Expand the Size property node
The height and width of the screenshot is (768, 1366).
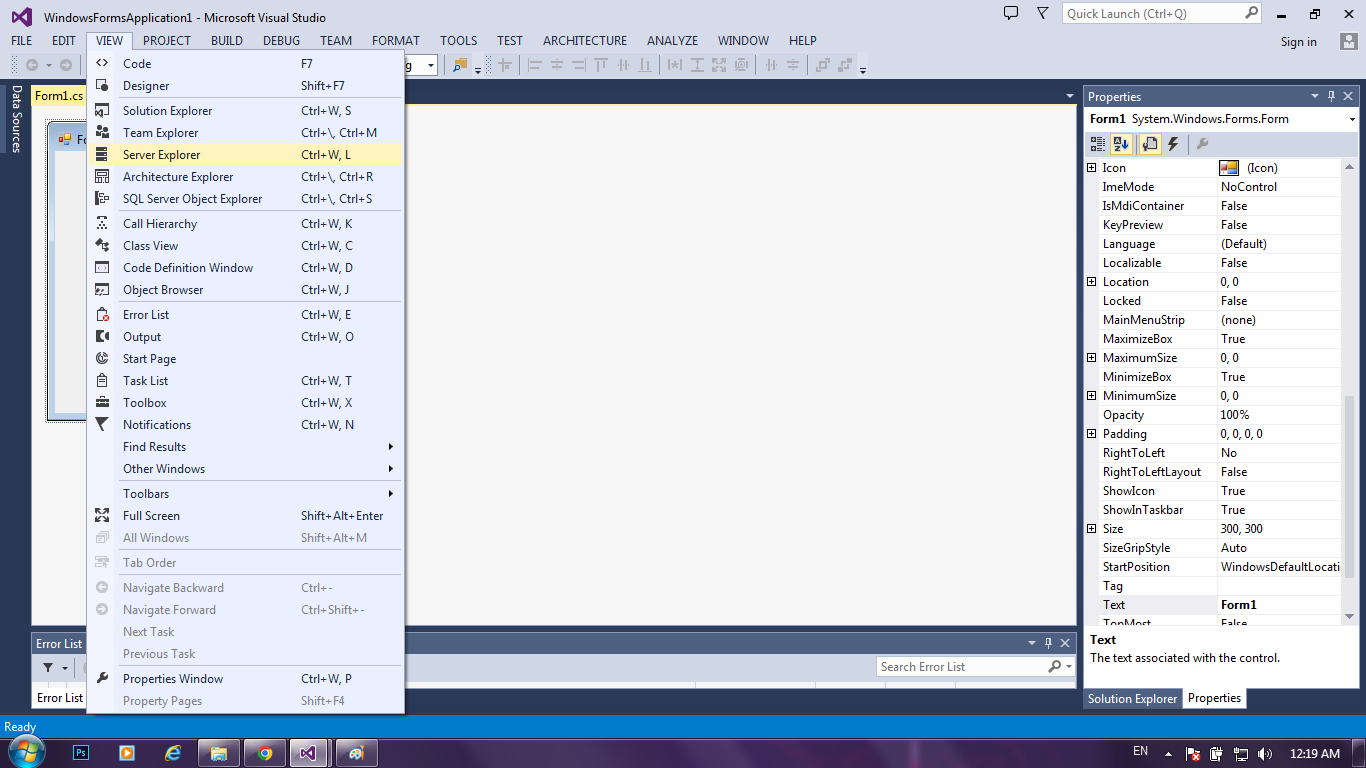tap(1092, 529)
